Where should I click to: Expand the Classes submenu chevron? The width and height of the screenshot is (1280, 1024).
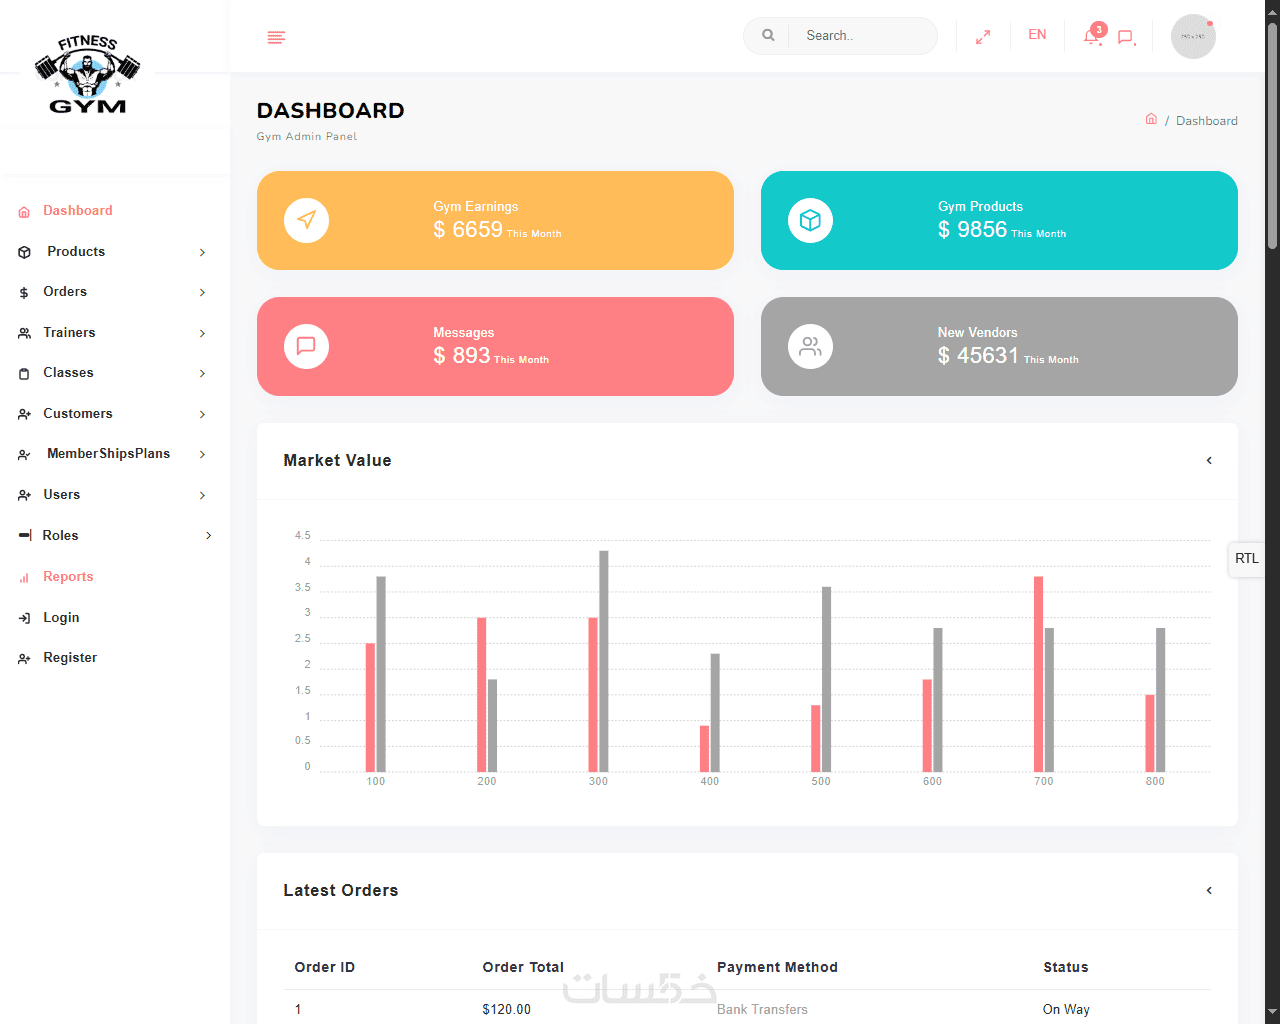click(202, 373)
